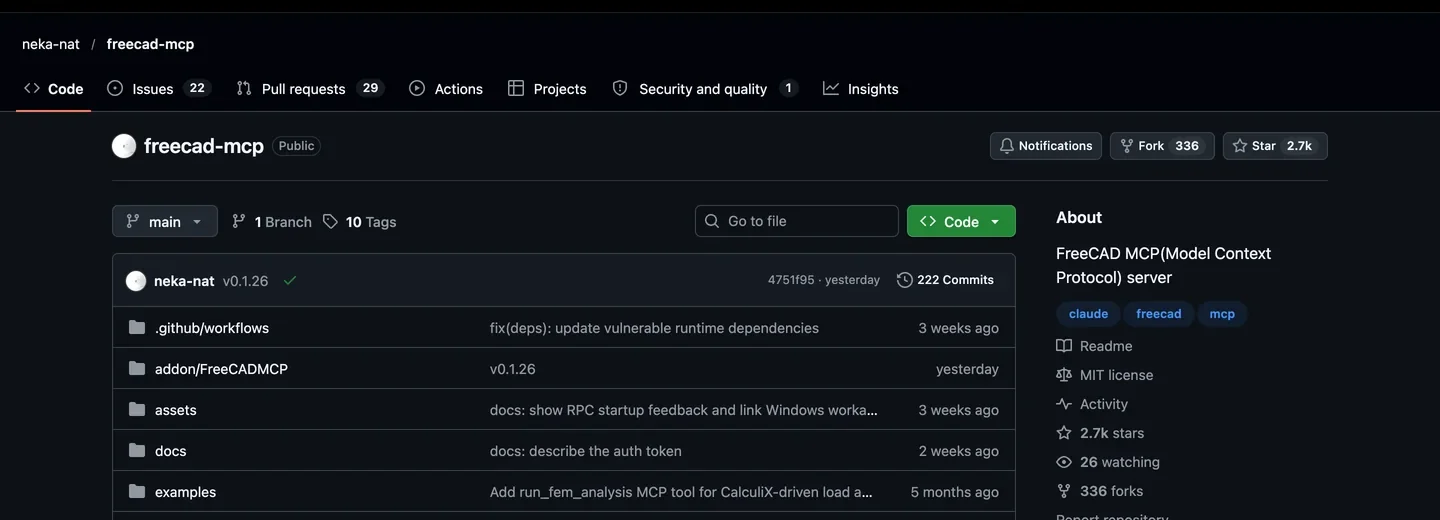Click folder icon next to addon/FreeCADMCP
Screen dimensions: 1440x520
(137, 369)
